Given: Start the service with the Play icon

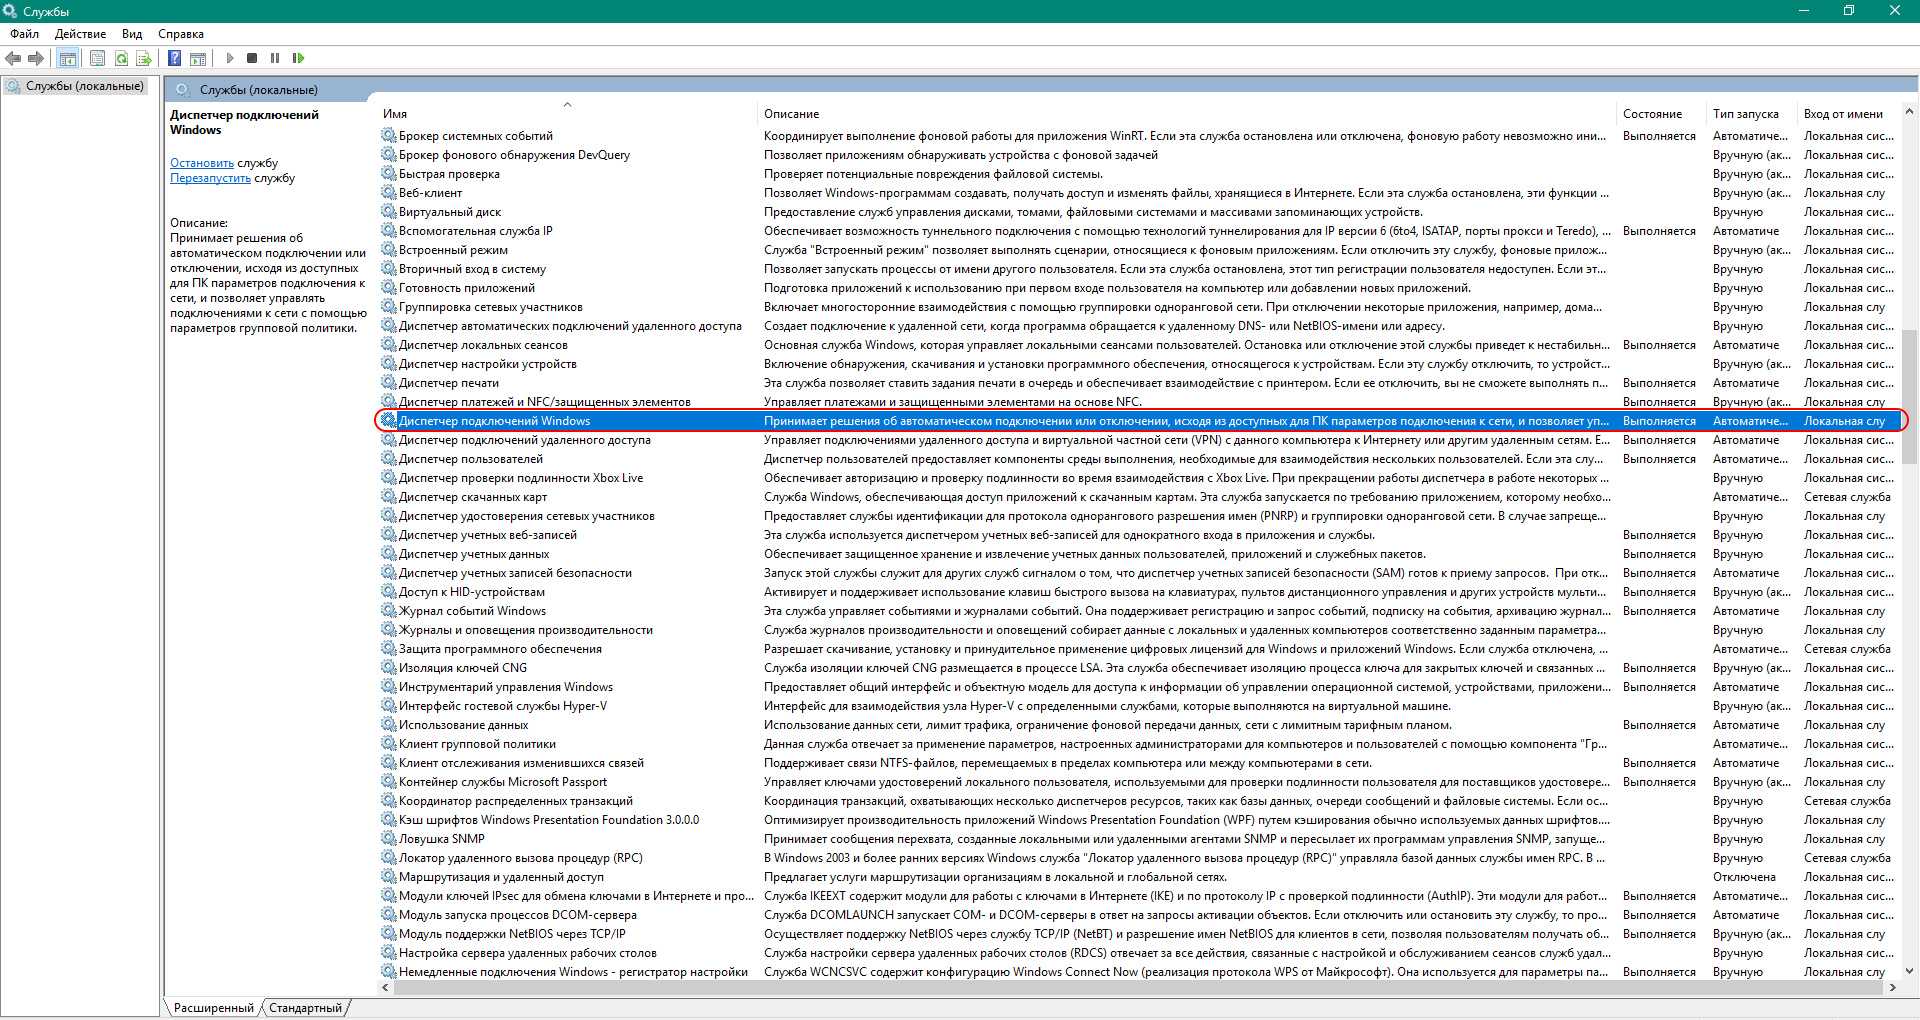Looking at the screenshot, I should click(x=230, y=58).
